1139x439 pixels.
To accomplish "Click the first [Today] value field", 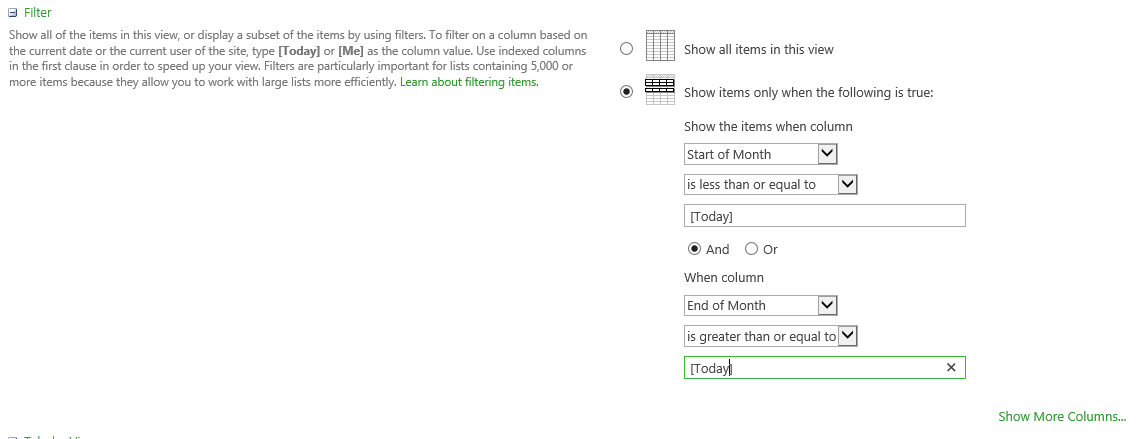I will click(x=824, y=216).
